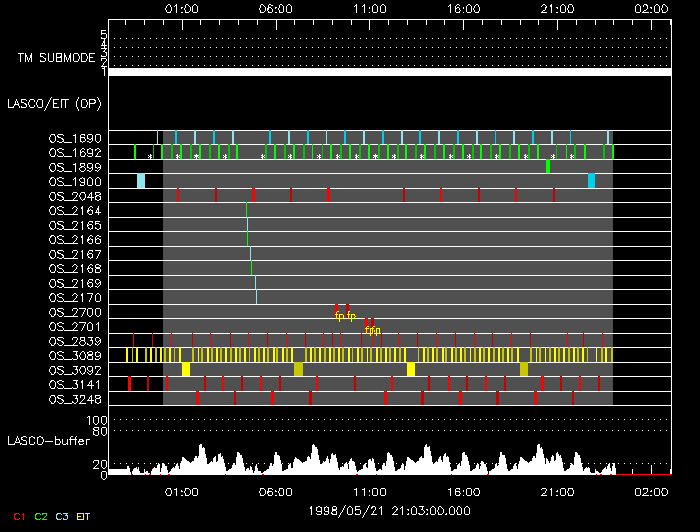This screenshot has width=700, height=532.
Task: Select the green marker in the OS_2164 row
Action: [x=246, y=210]
